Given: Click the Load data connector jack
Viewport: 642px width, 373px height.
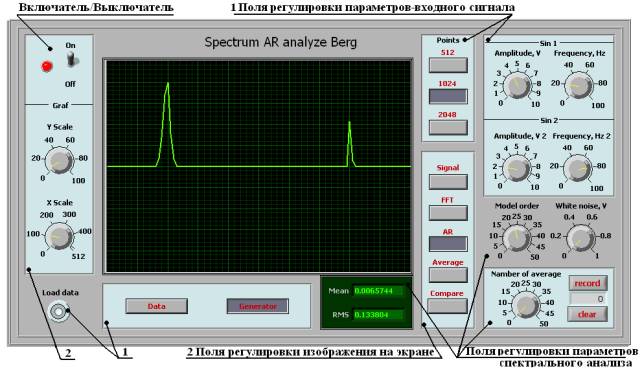Looking at the screenshot, I should [58, 312].
